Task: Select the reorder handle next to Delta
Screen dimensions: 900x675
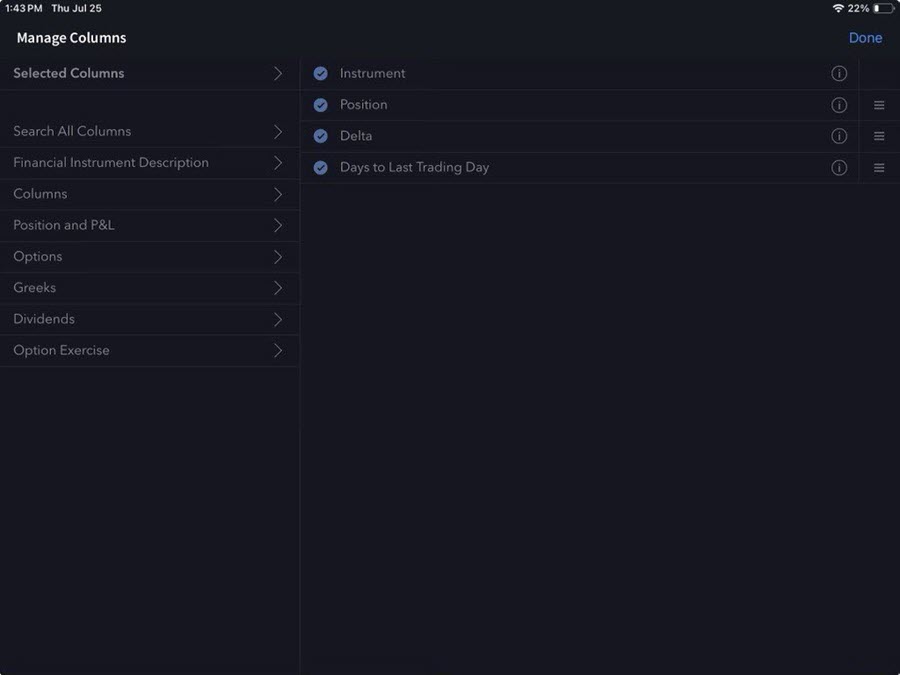Action: pyautogui.click(x=878, y=135)
